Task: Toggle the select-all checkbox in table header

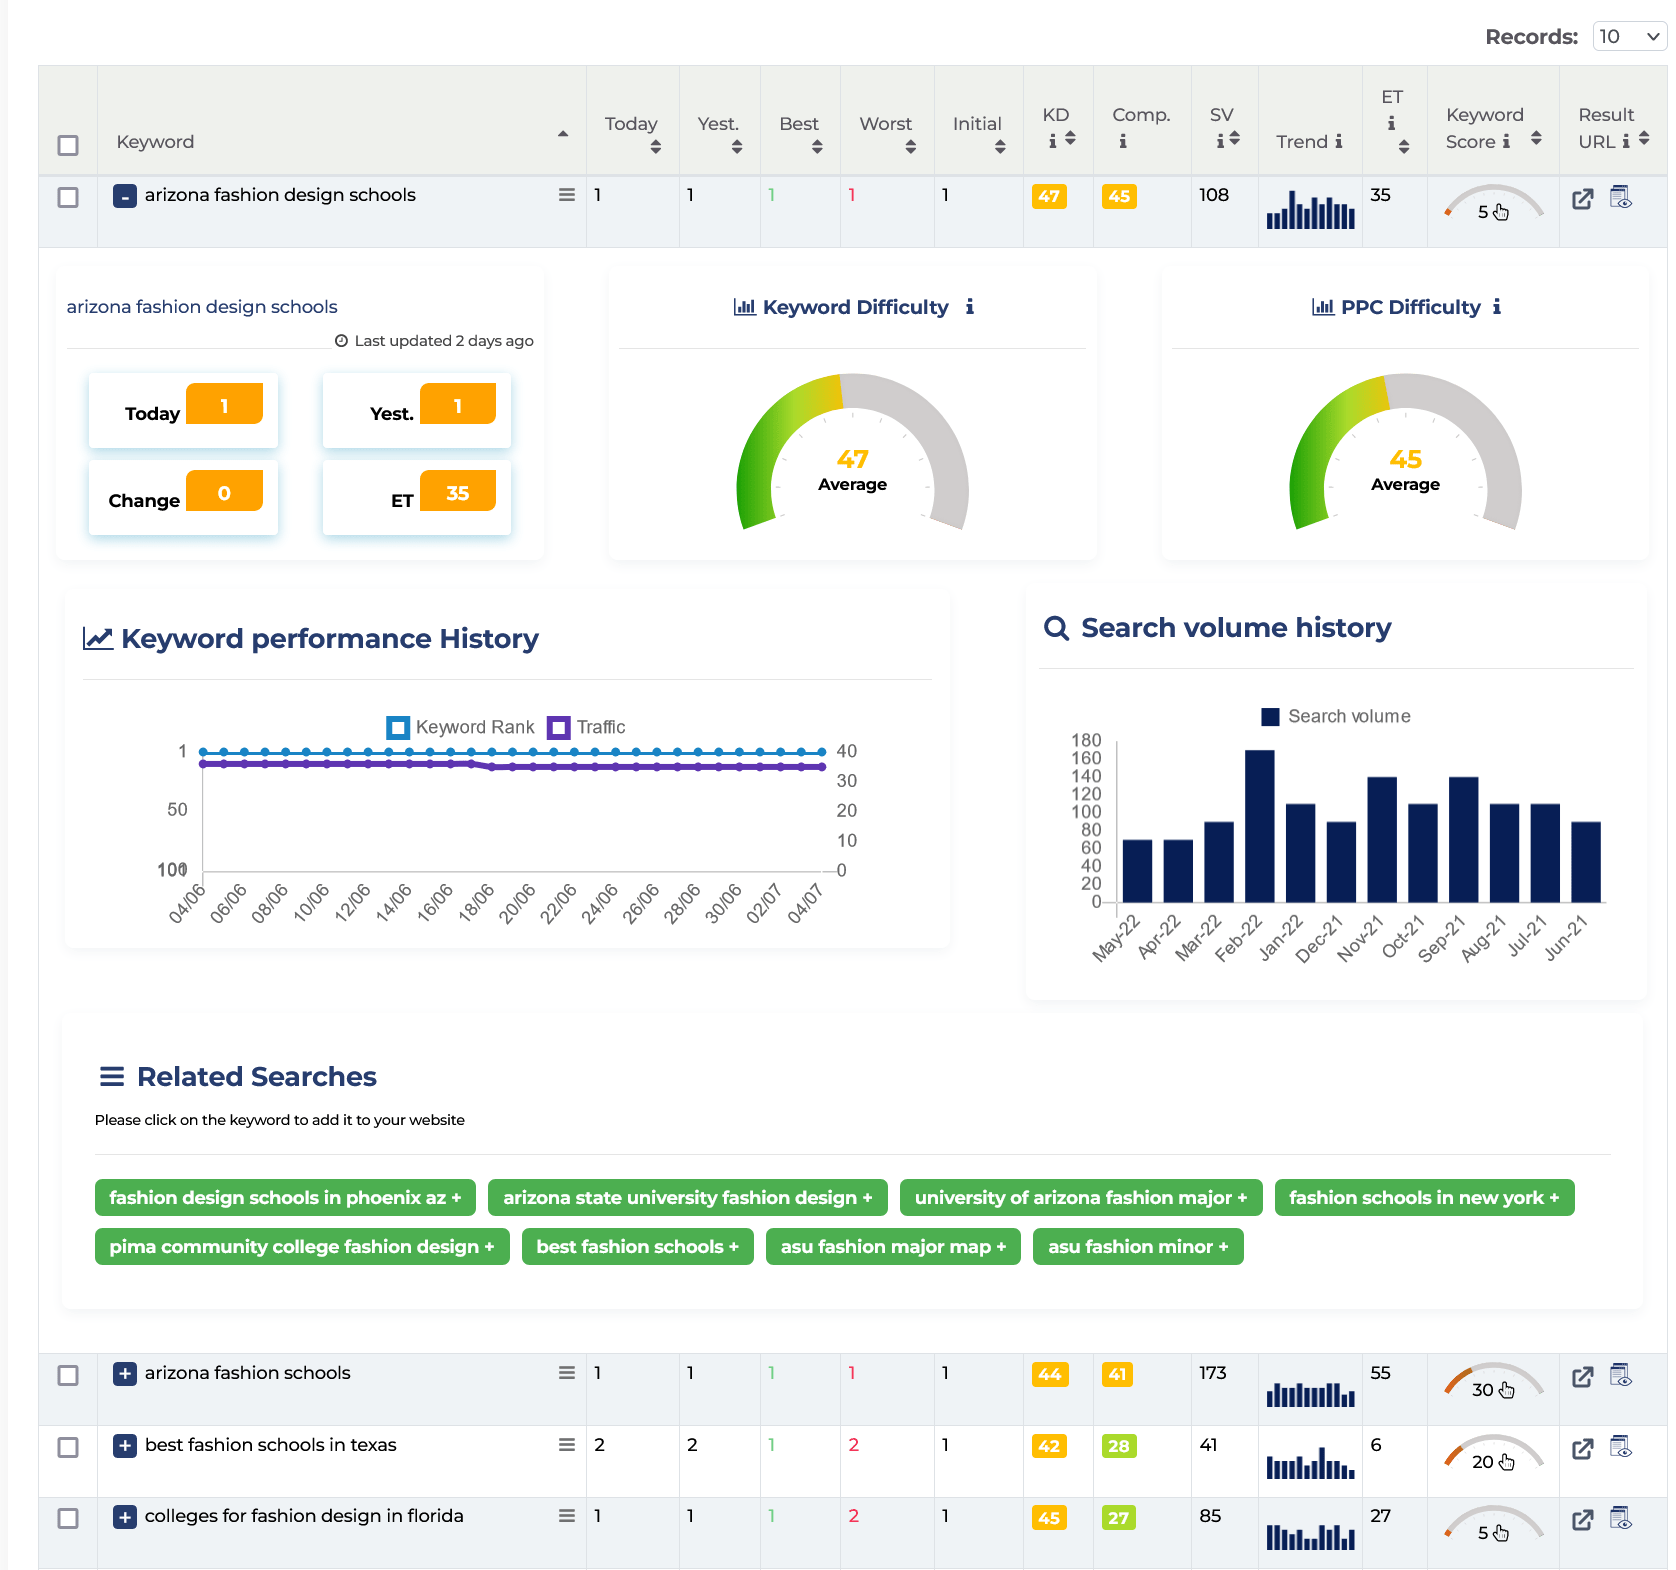Action: point(68,145)
